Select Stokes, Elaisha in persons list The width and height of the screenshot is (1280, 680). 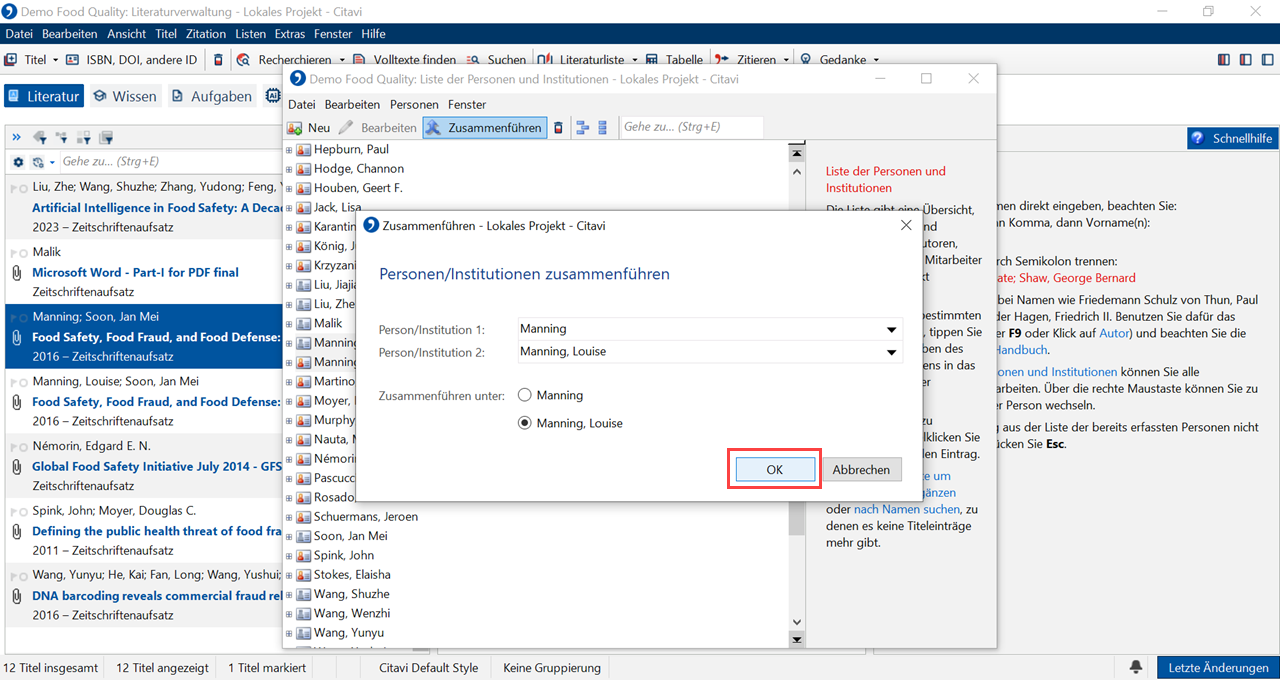coord(352,575)
